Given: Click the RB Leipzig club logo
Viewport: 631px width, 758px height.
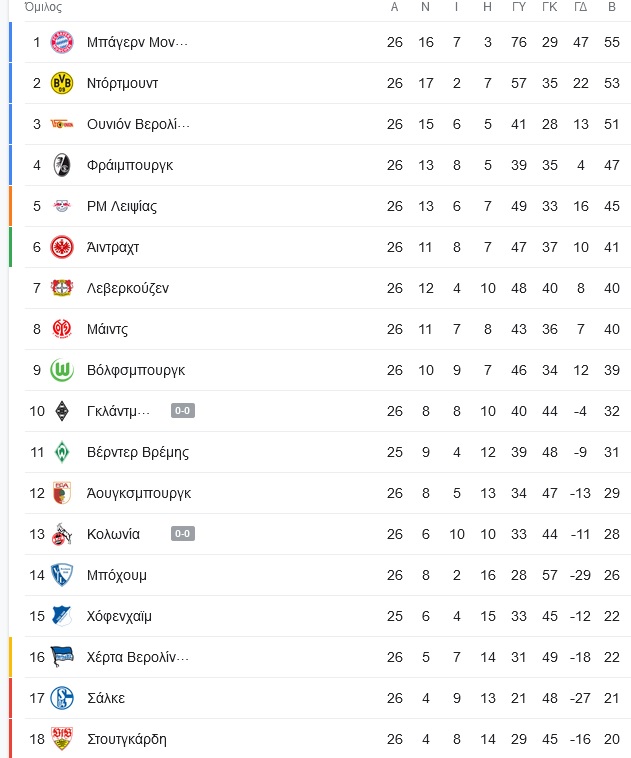Looking at the screenshot, I should pyautogui.click(x=62, y=206).
